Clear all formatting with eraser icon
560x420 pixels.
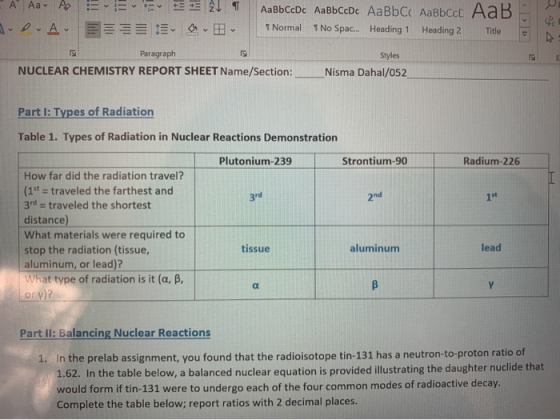pos(65,5)
